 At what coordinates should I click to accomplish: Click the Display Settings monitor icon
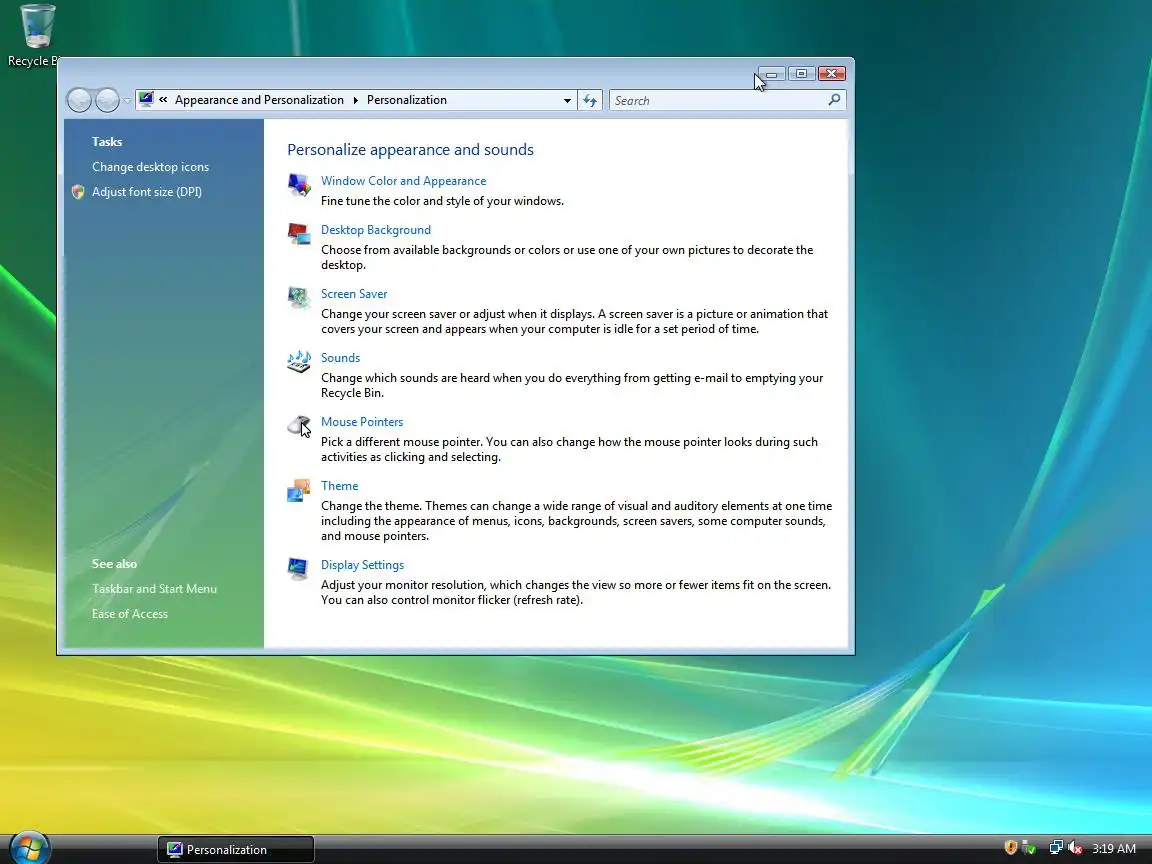[299, 569]
